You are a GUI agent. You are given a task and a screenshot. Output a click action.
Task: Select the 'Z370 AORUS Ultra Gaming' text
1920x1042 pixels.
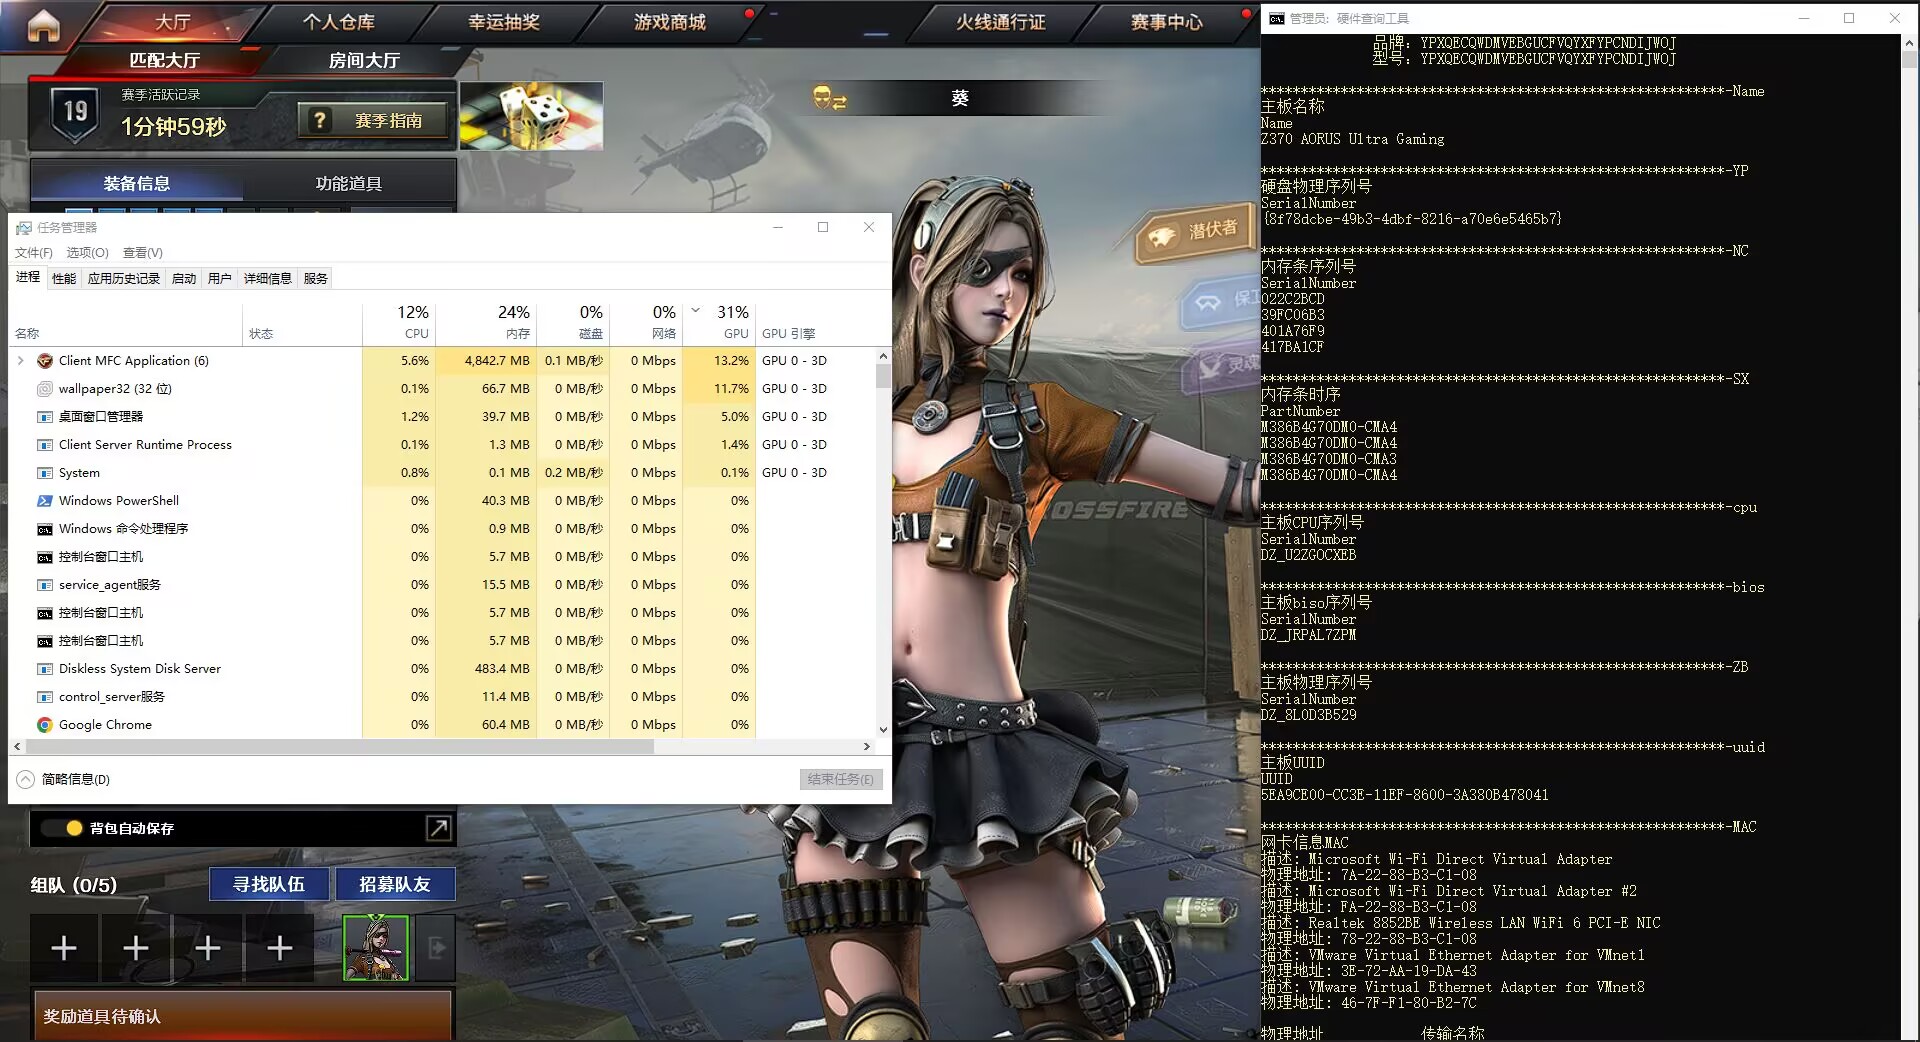pyautogui.click(x=1352, y=139)
